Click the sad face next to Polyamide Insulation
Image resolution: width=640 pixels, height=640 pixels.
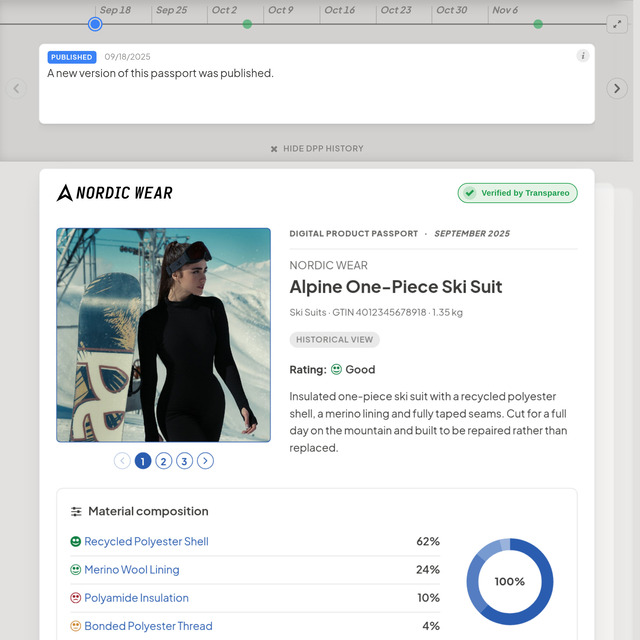pos(76,598)
